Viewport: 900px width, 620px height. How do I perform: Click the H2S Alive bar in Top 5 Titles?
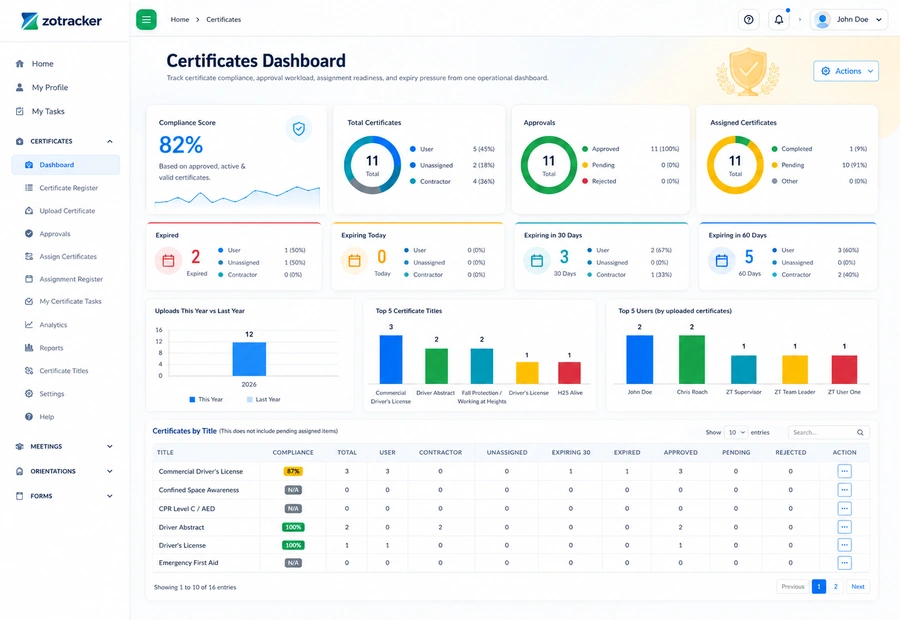tap(569, 373)
